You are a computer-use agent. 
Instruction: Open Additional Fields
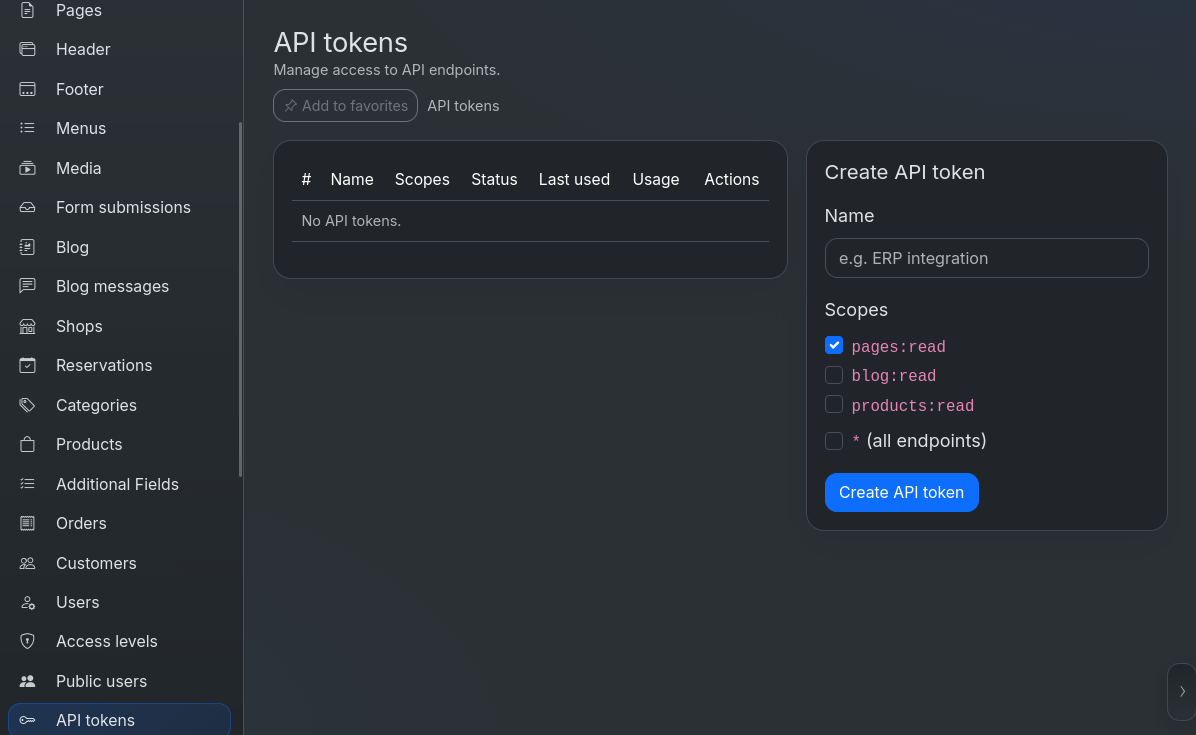[x=119, y=484]
